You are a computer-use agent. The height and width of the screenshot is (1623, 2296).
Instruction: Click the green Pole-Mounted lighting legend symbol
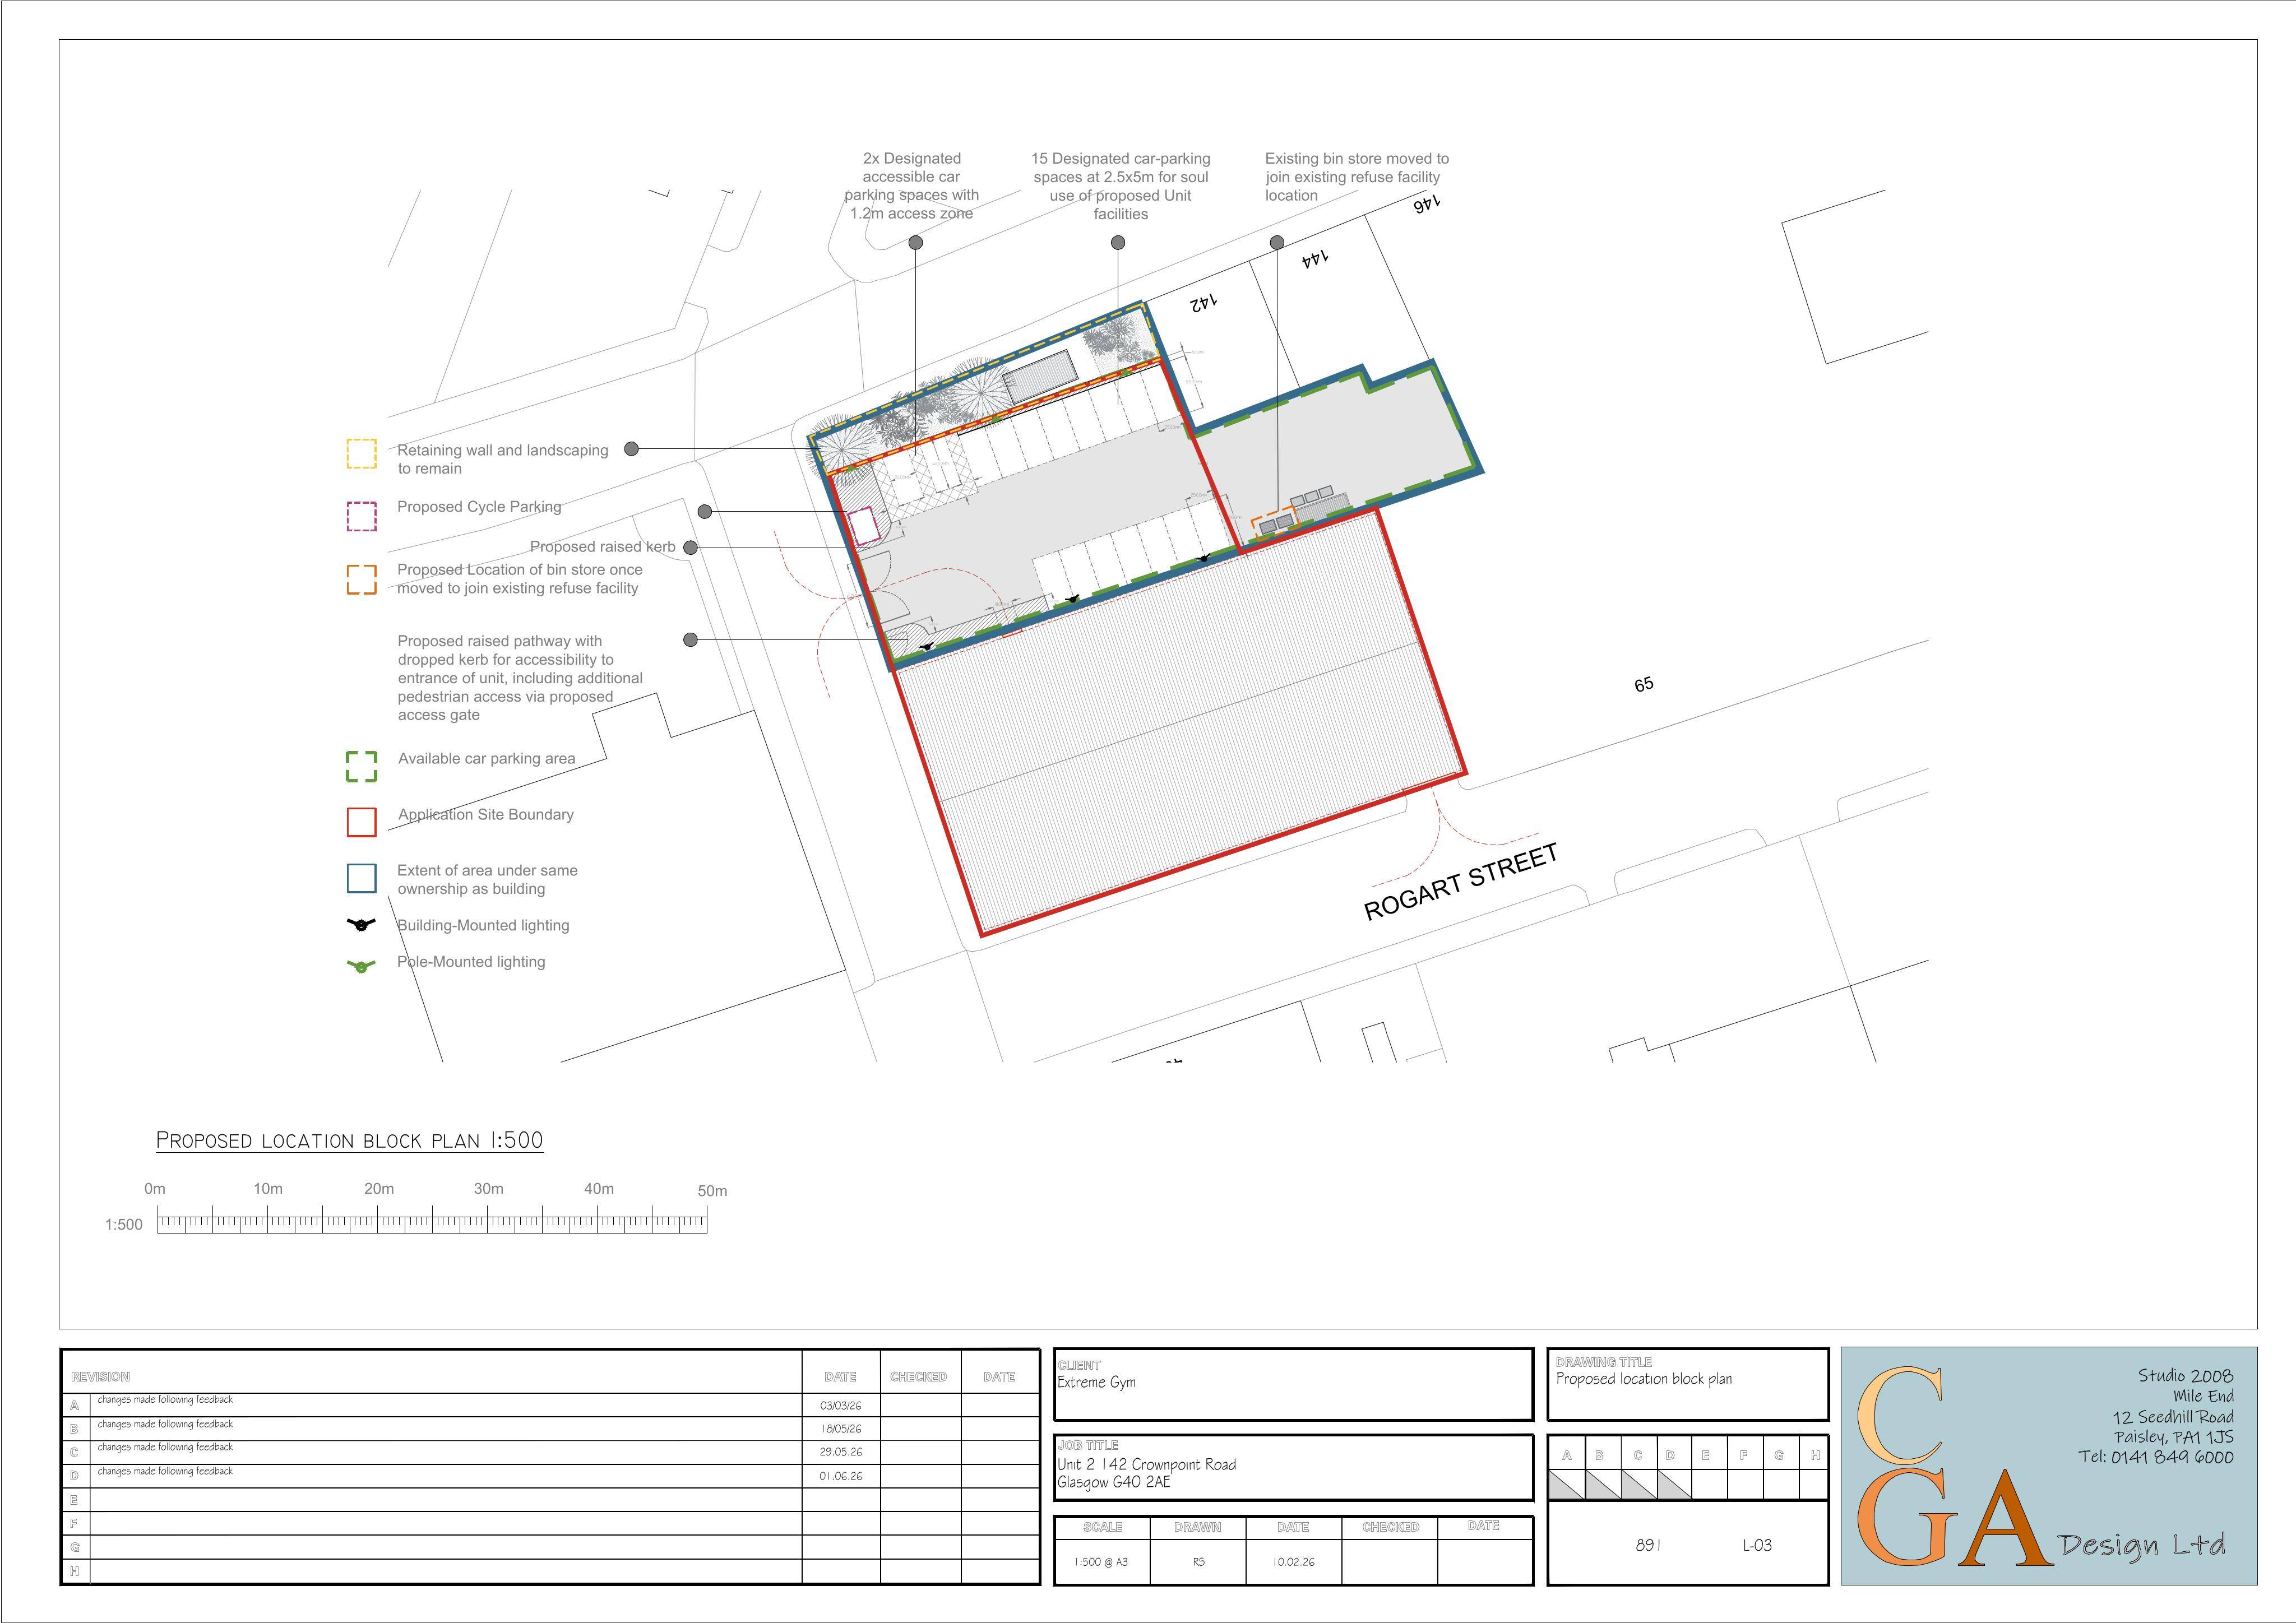(361, 966)
